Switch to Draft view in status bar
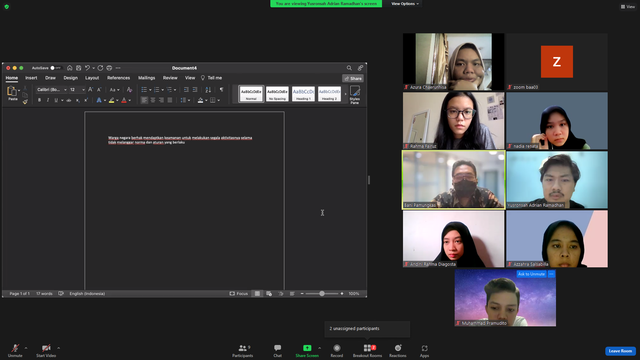Screen dimensions: 640x360 coord(292,293)
